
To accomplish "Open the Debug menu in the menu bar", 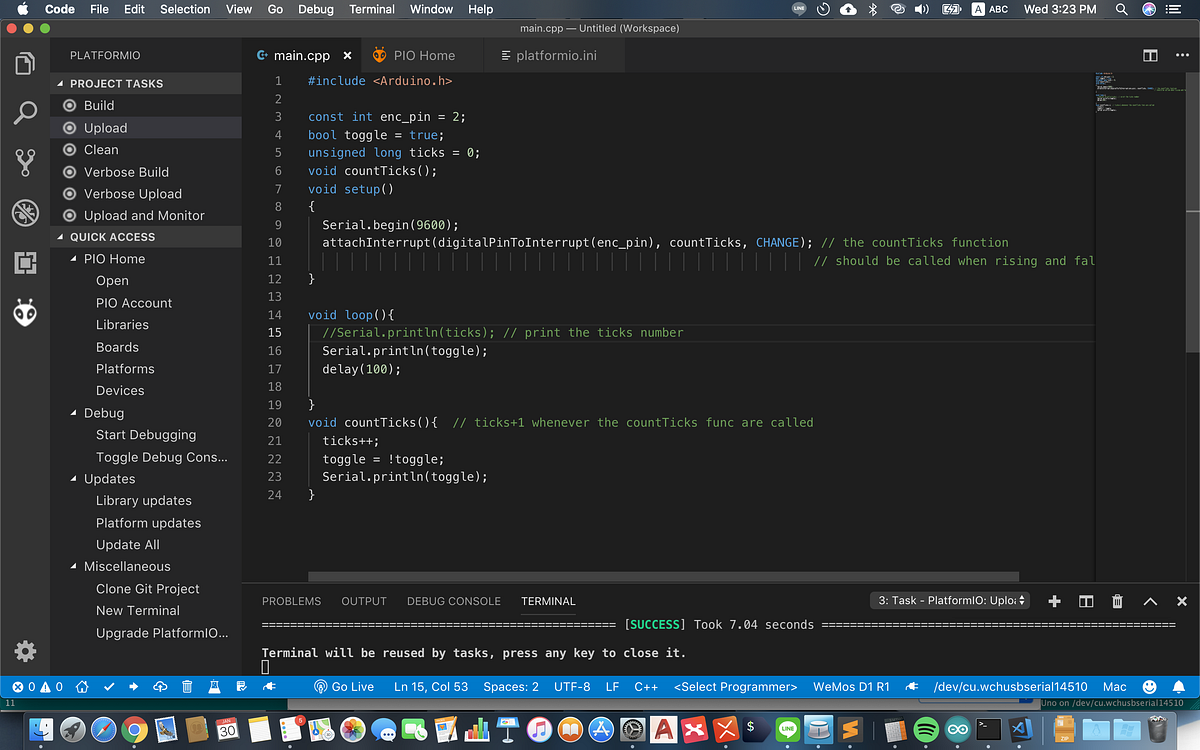I will 316,9.
